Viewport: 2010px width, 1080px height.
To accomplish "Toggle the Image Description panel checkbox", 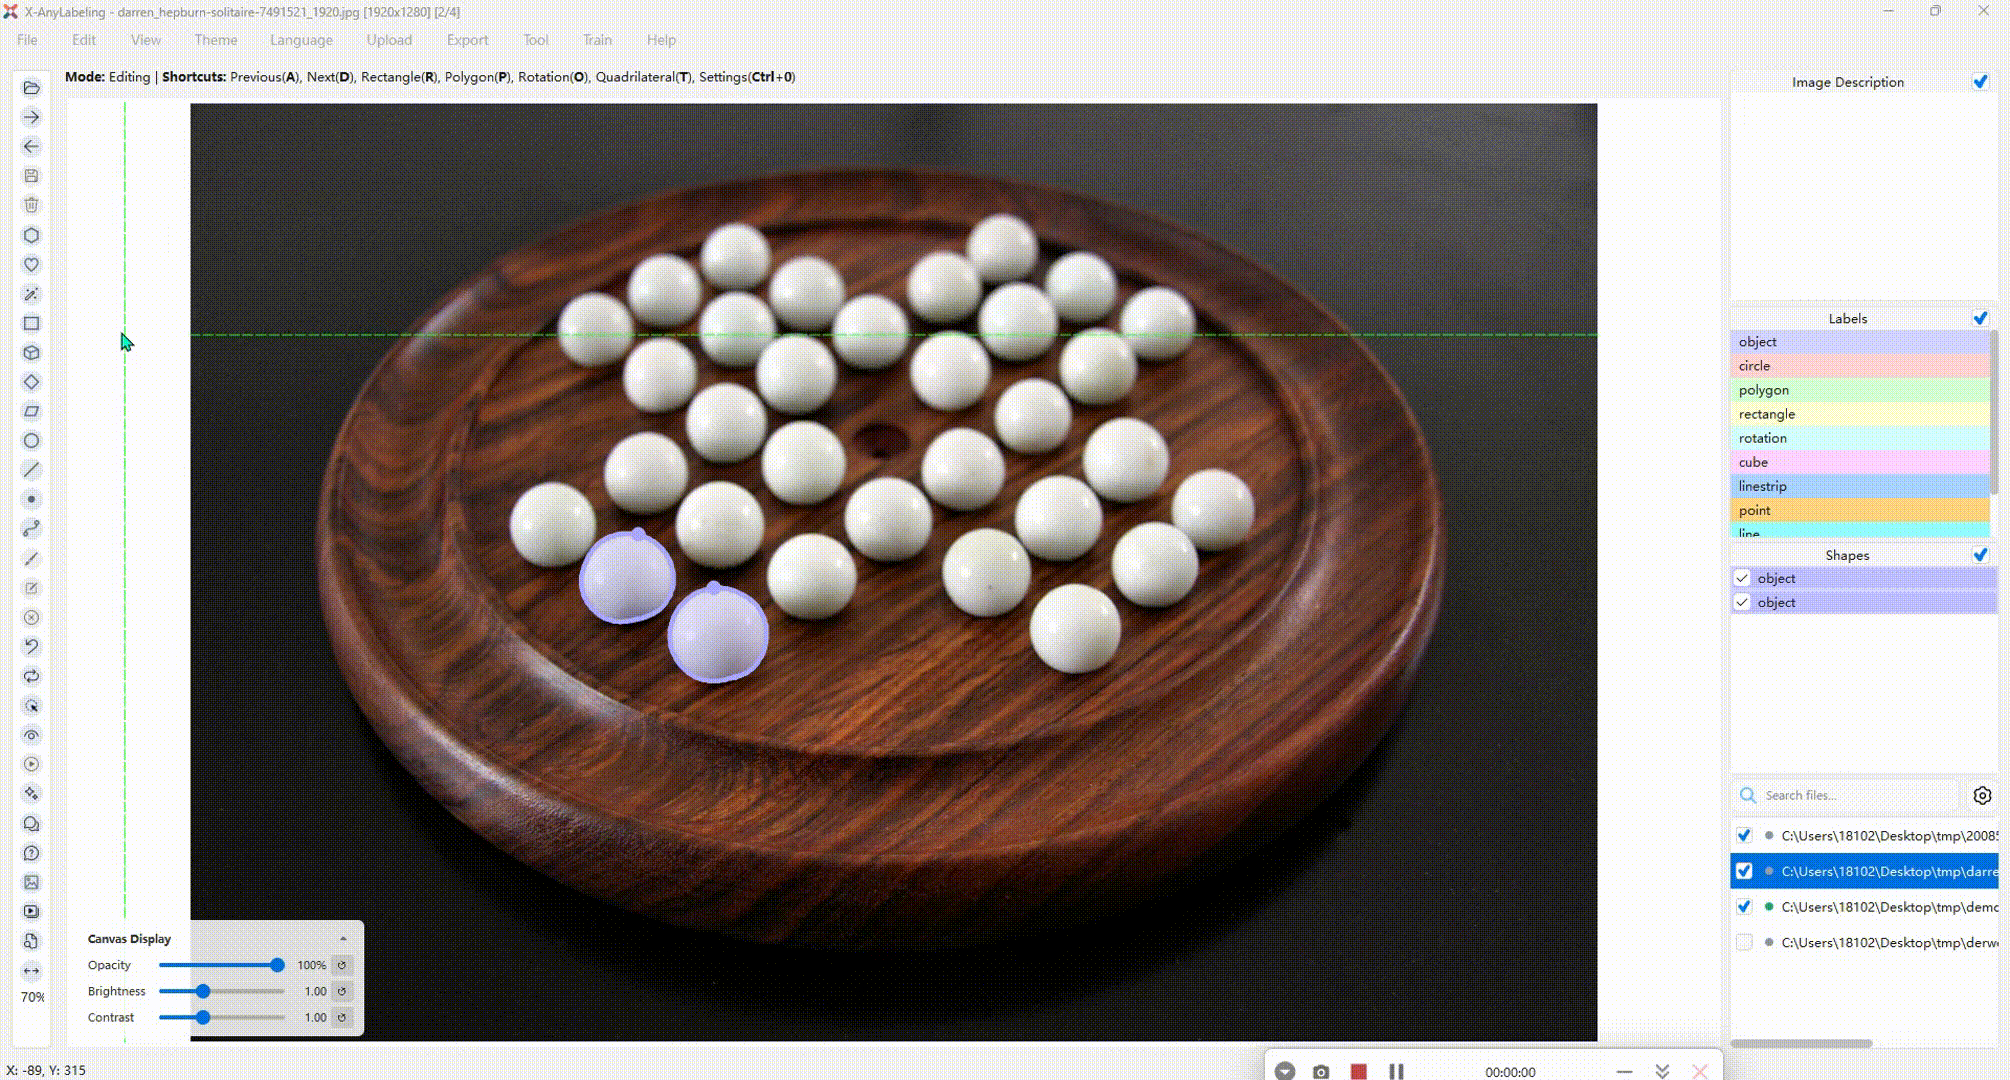I will [x=1980, y=82].
